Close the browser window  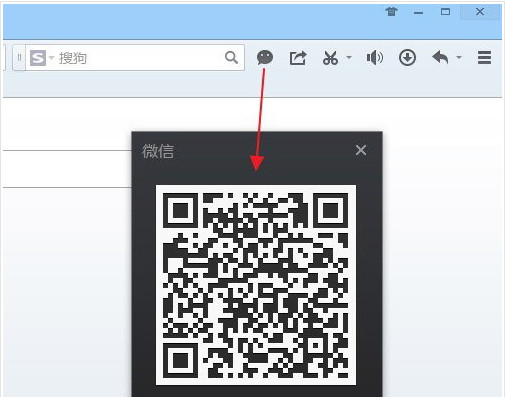[x=480, y=12]
